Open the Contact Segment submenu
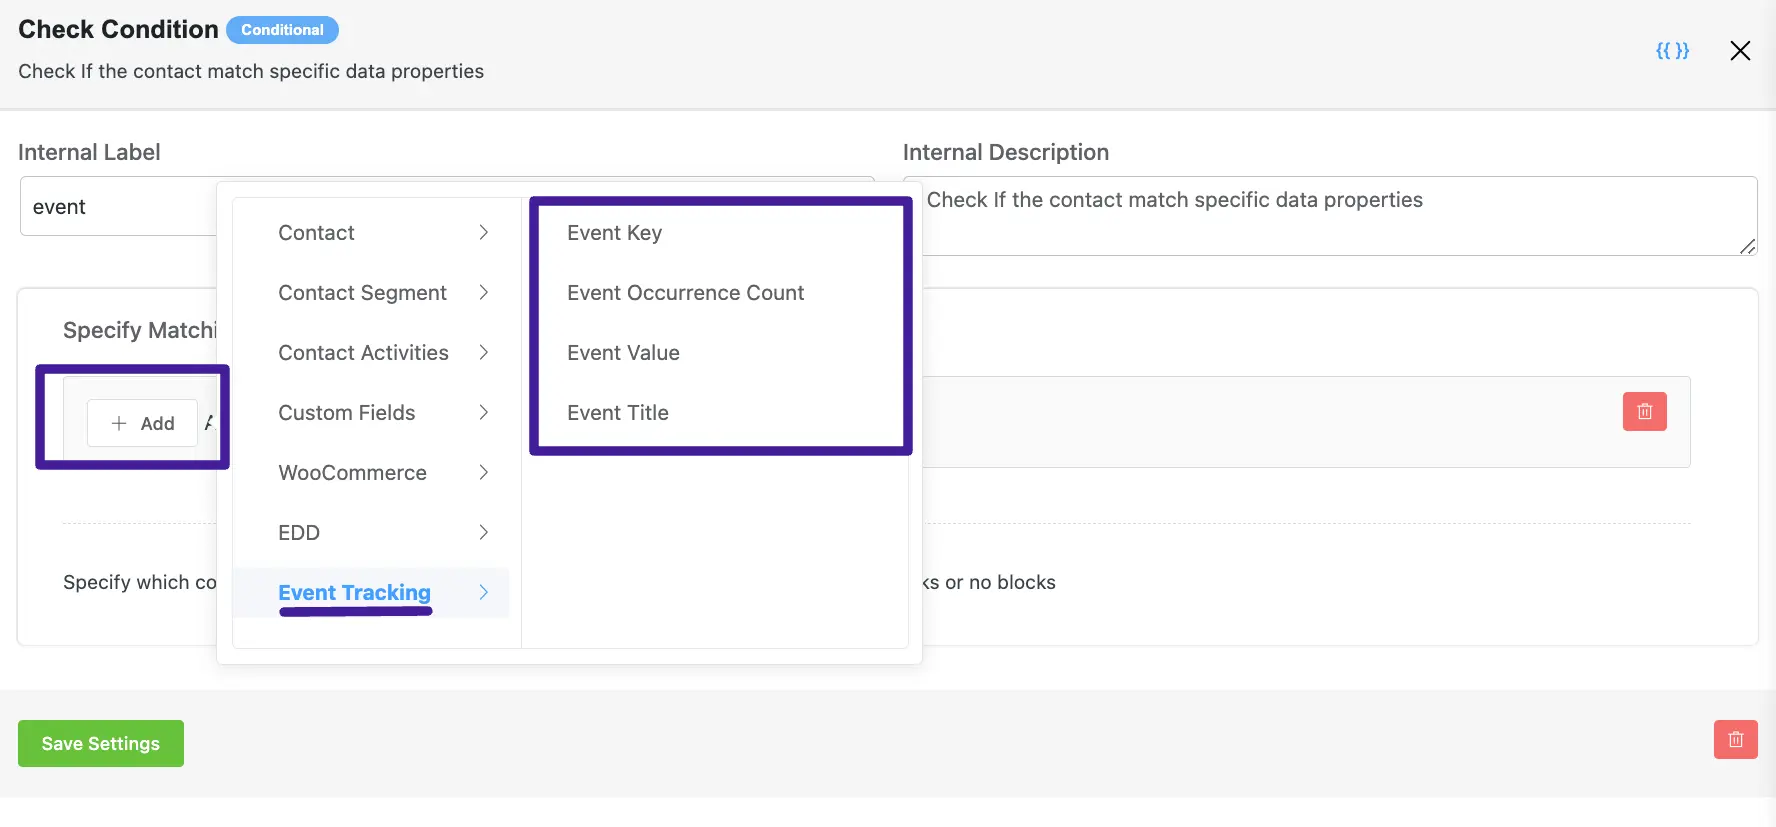 tap(371, 292)
